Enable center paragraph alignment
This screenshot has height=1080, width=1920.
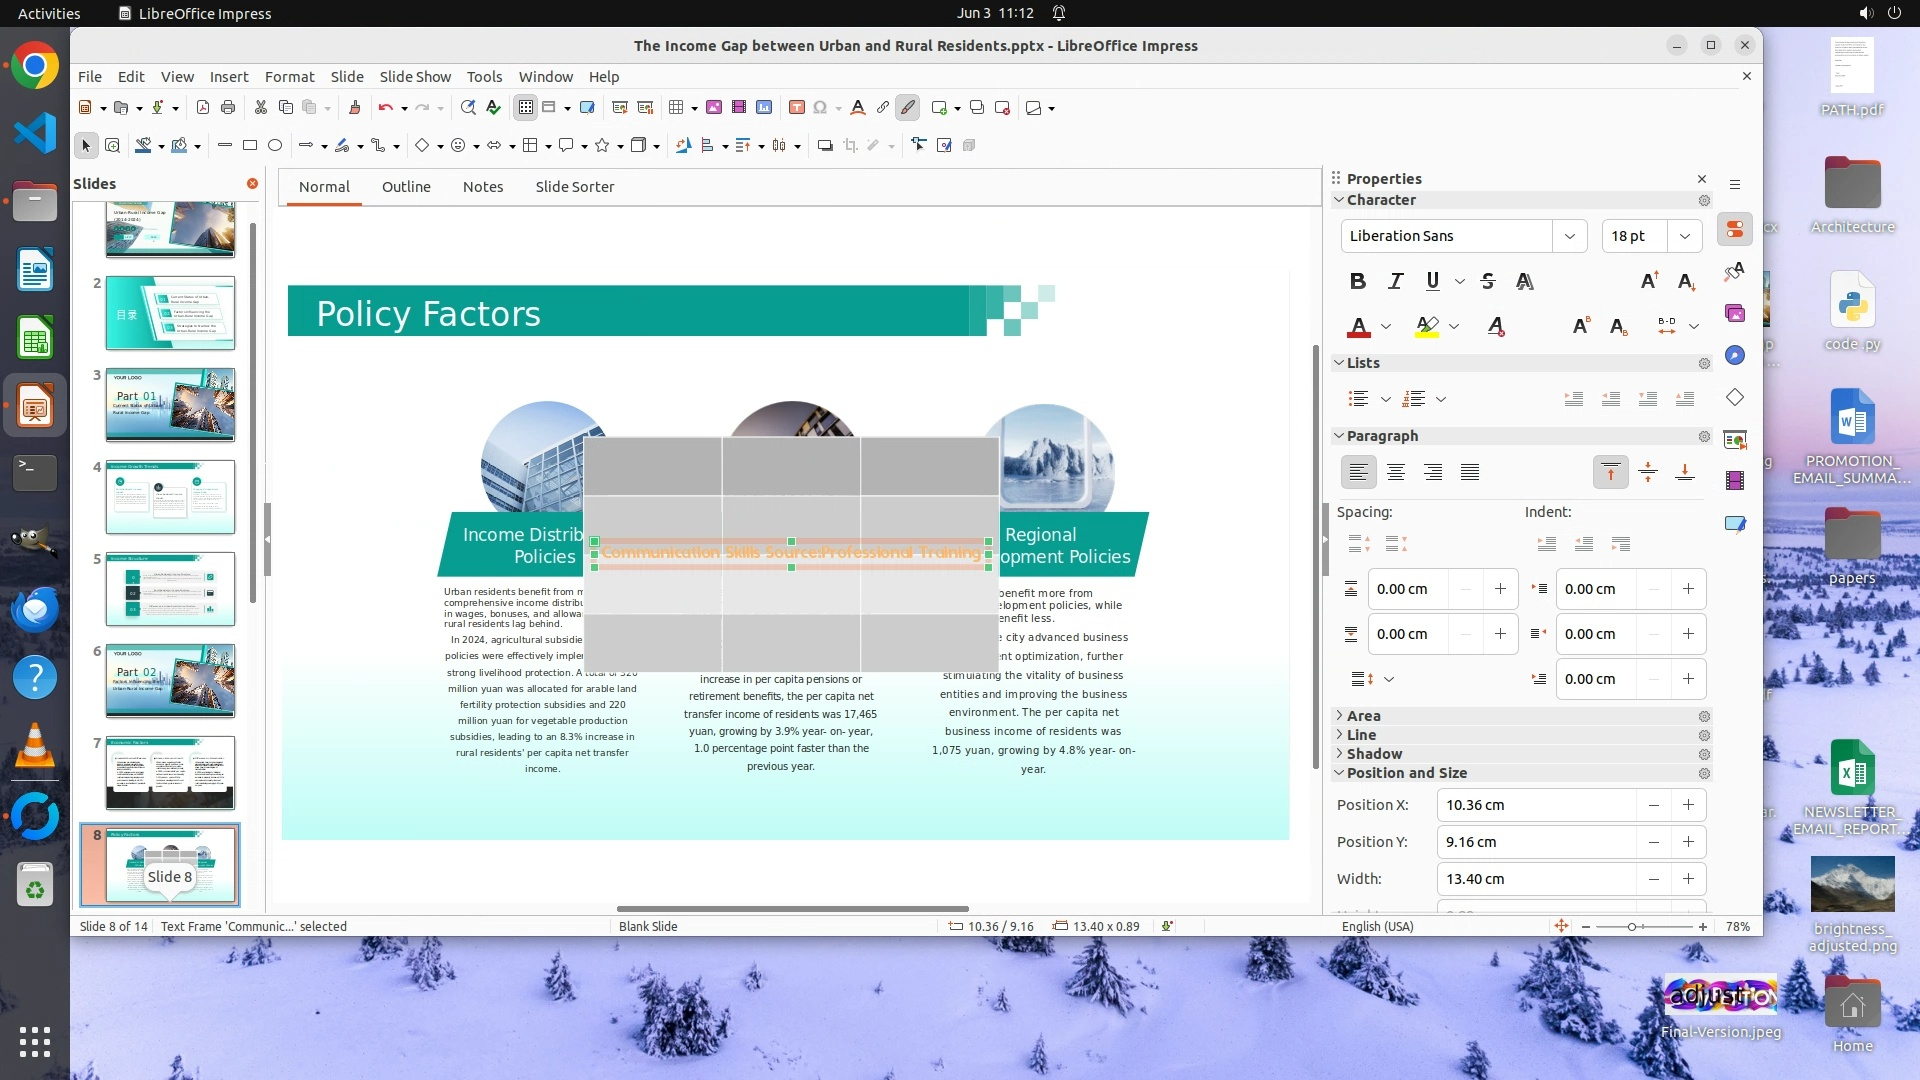pos(1396,472)
